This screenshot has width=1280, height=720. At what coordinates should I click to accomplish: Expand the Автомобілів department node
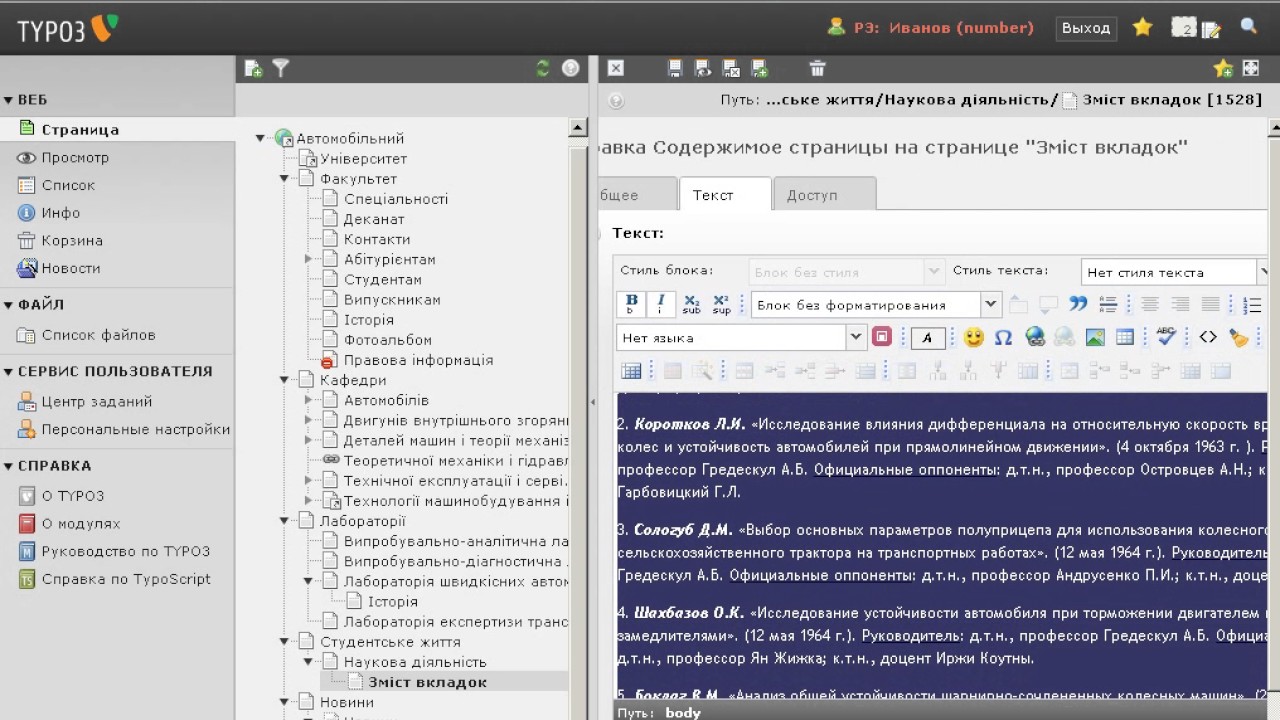click(309, 400)
